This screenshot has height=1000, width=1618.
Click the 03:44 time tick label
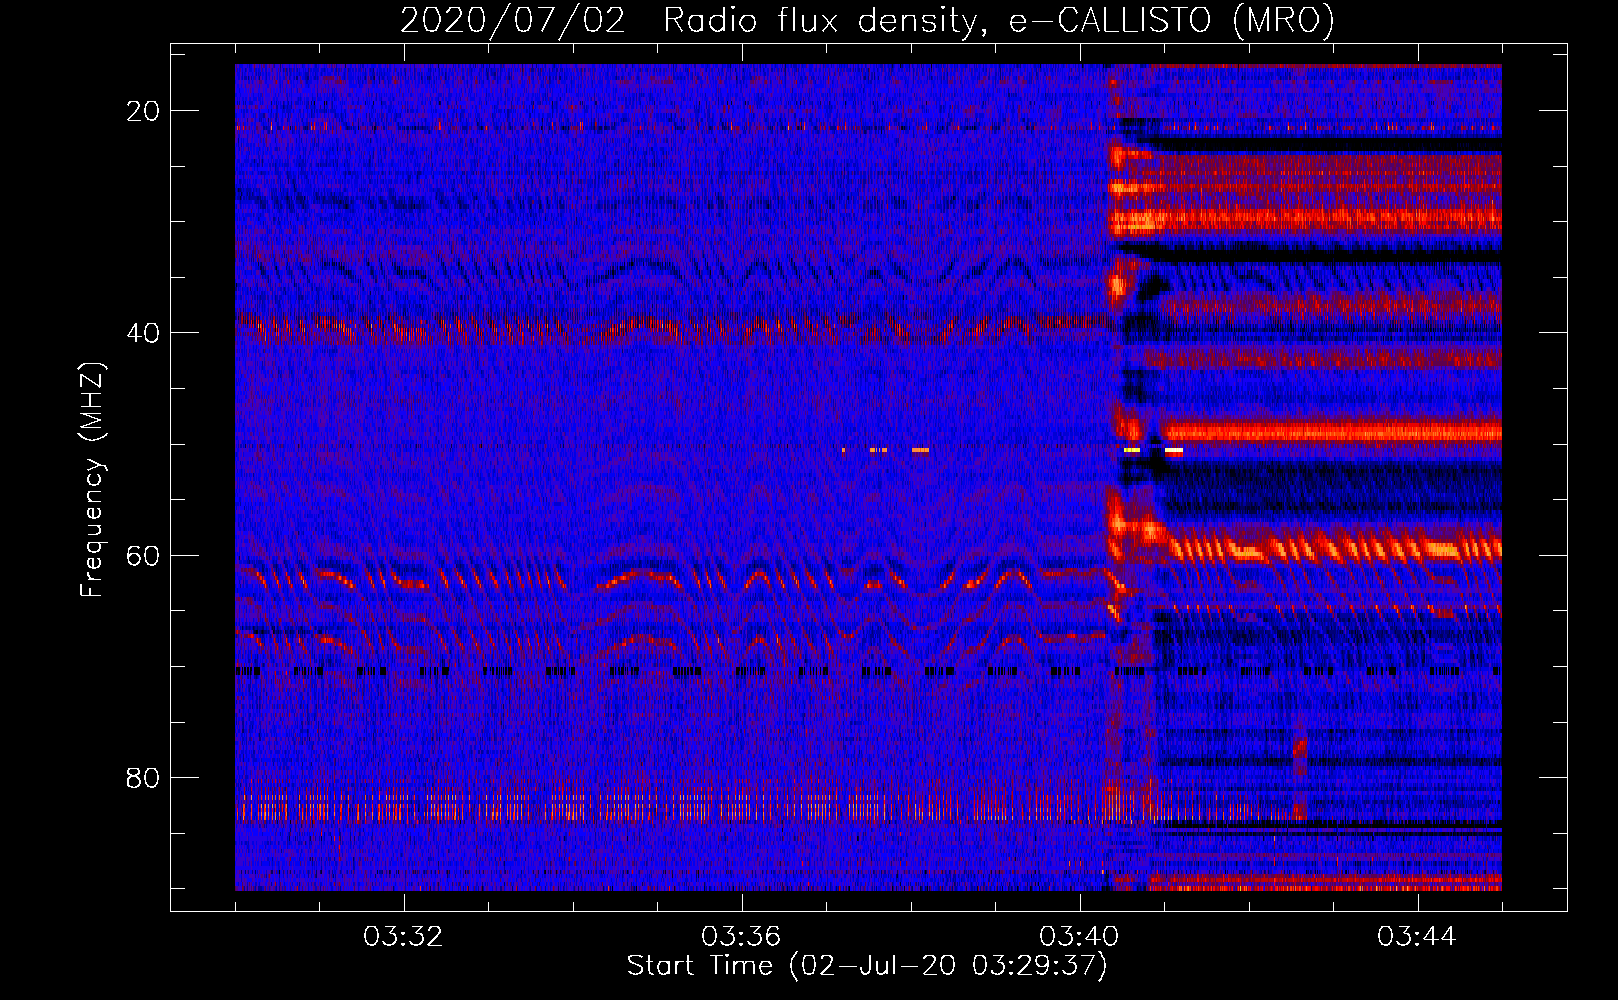click(x=1417, y=937)
